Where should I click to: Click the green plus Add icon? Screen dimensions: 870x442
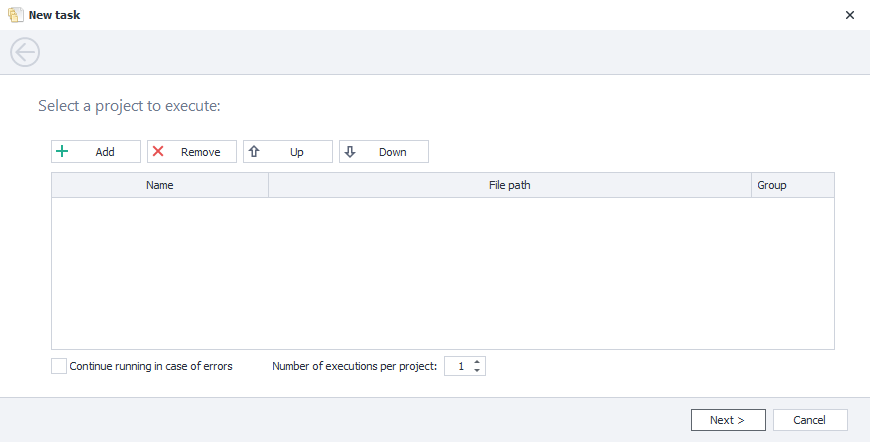(x=62, y=152)
